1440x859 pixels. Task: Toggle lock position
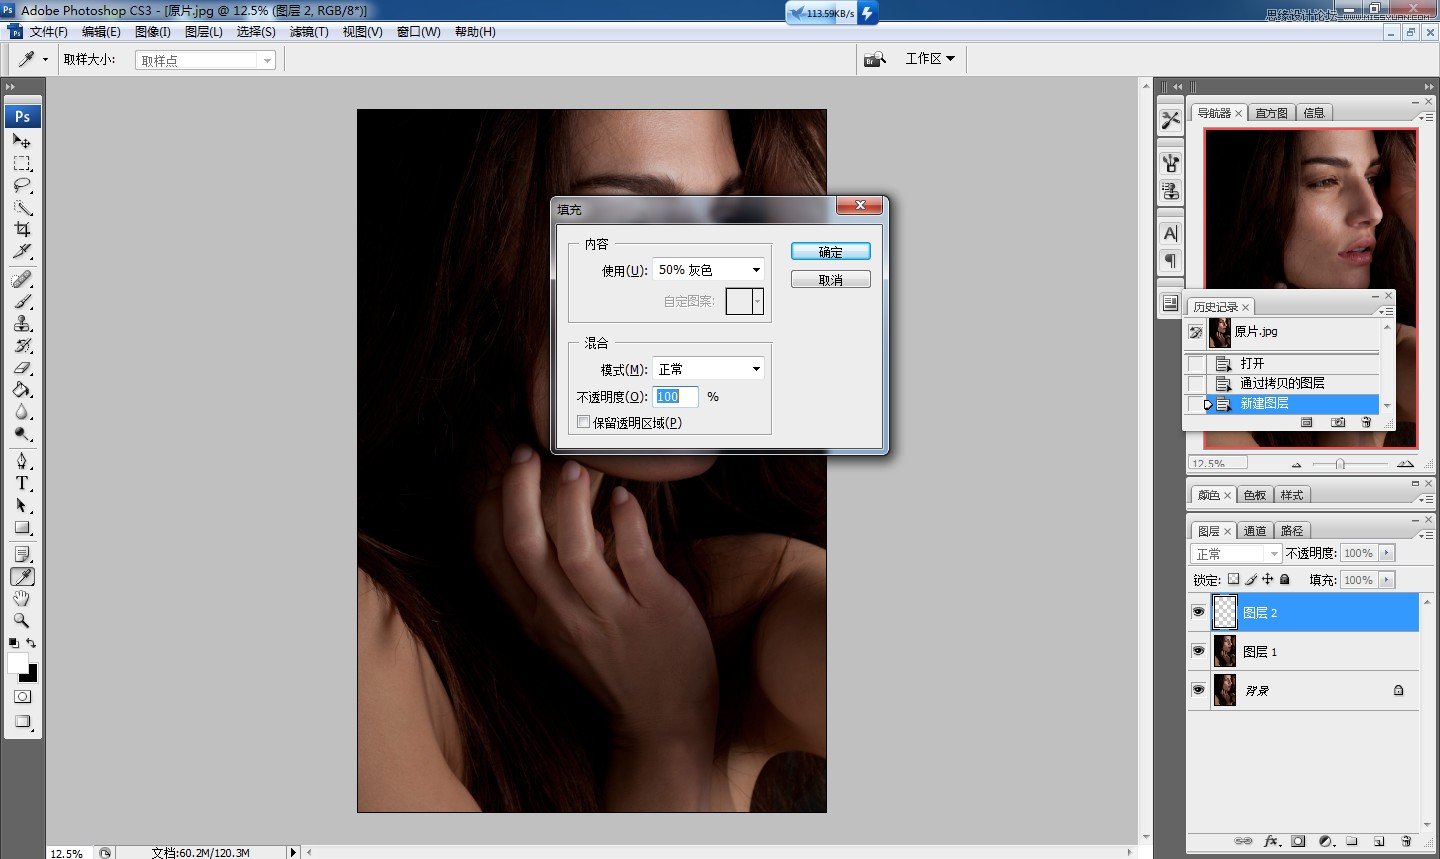pos(1268,579)
